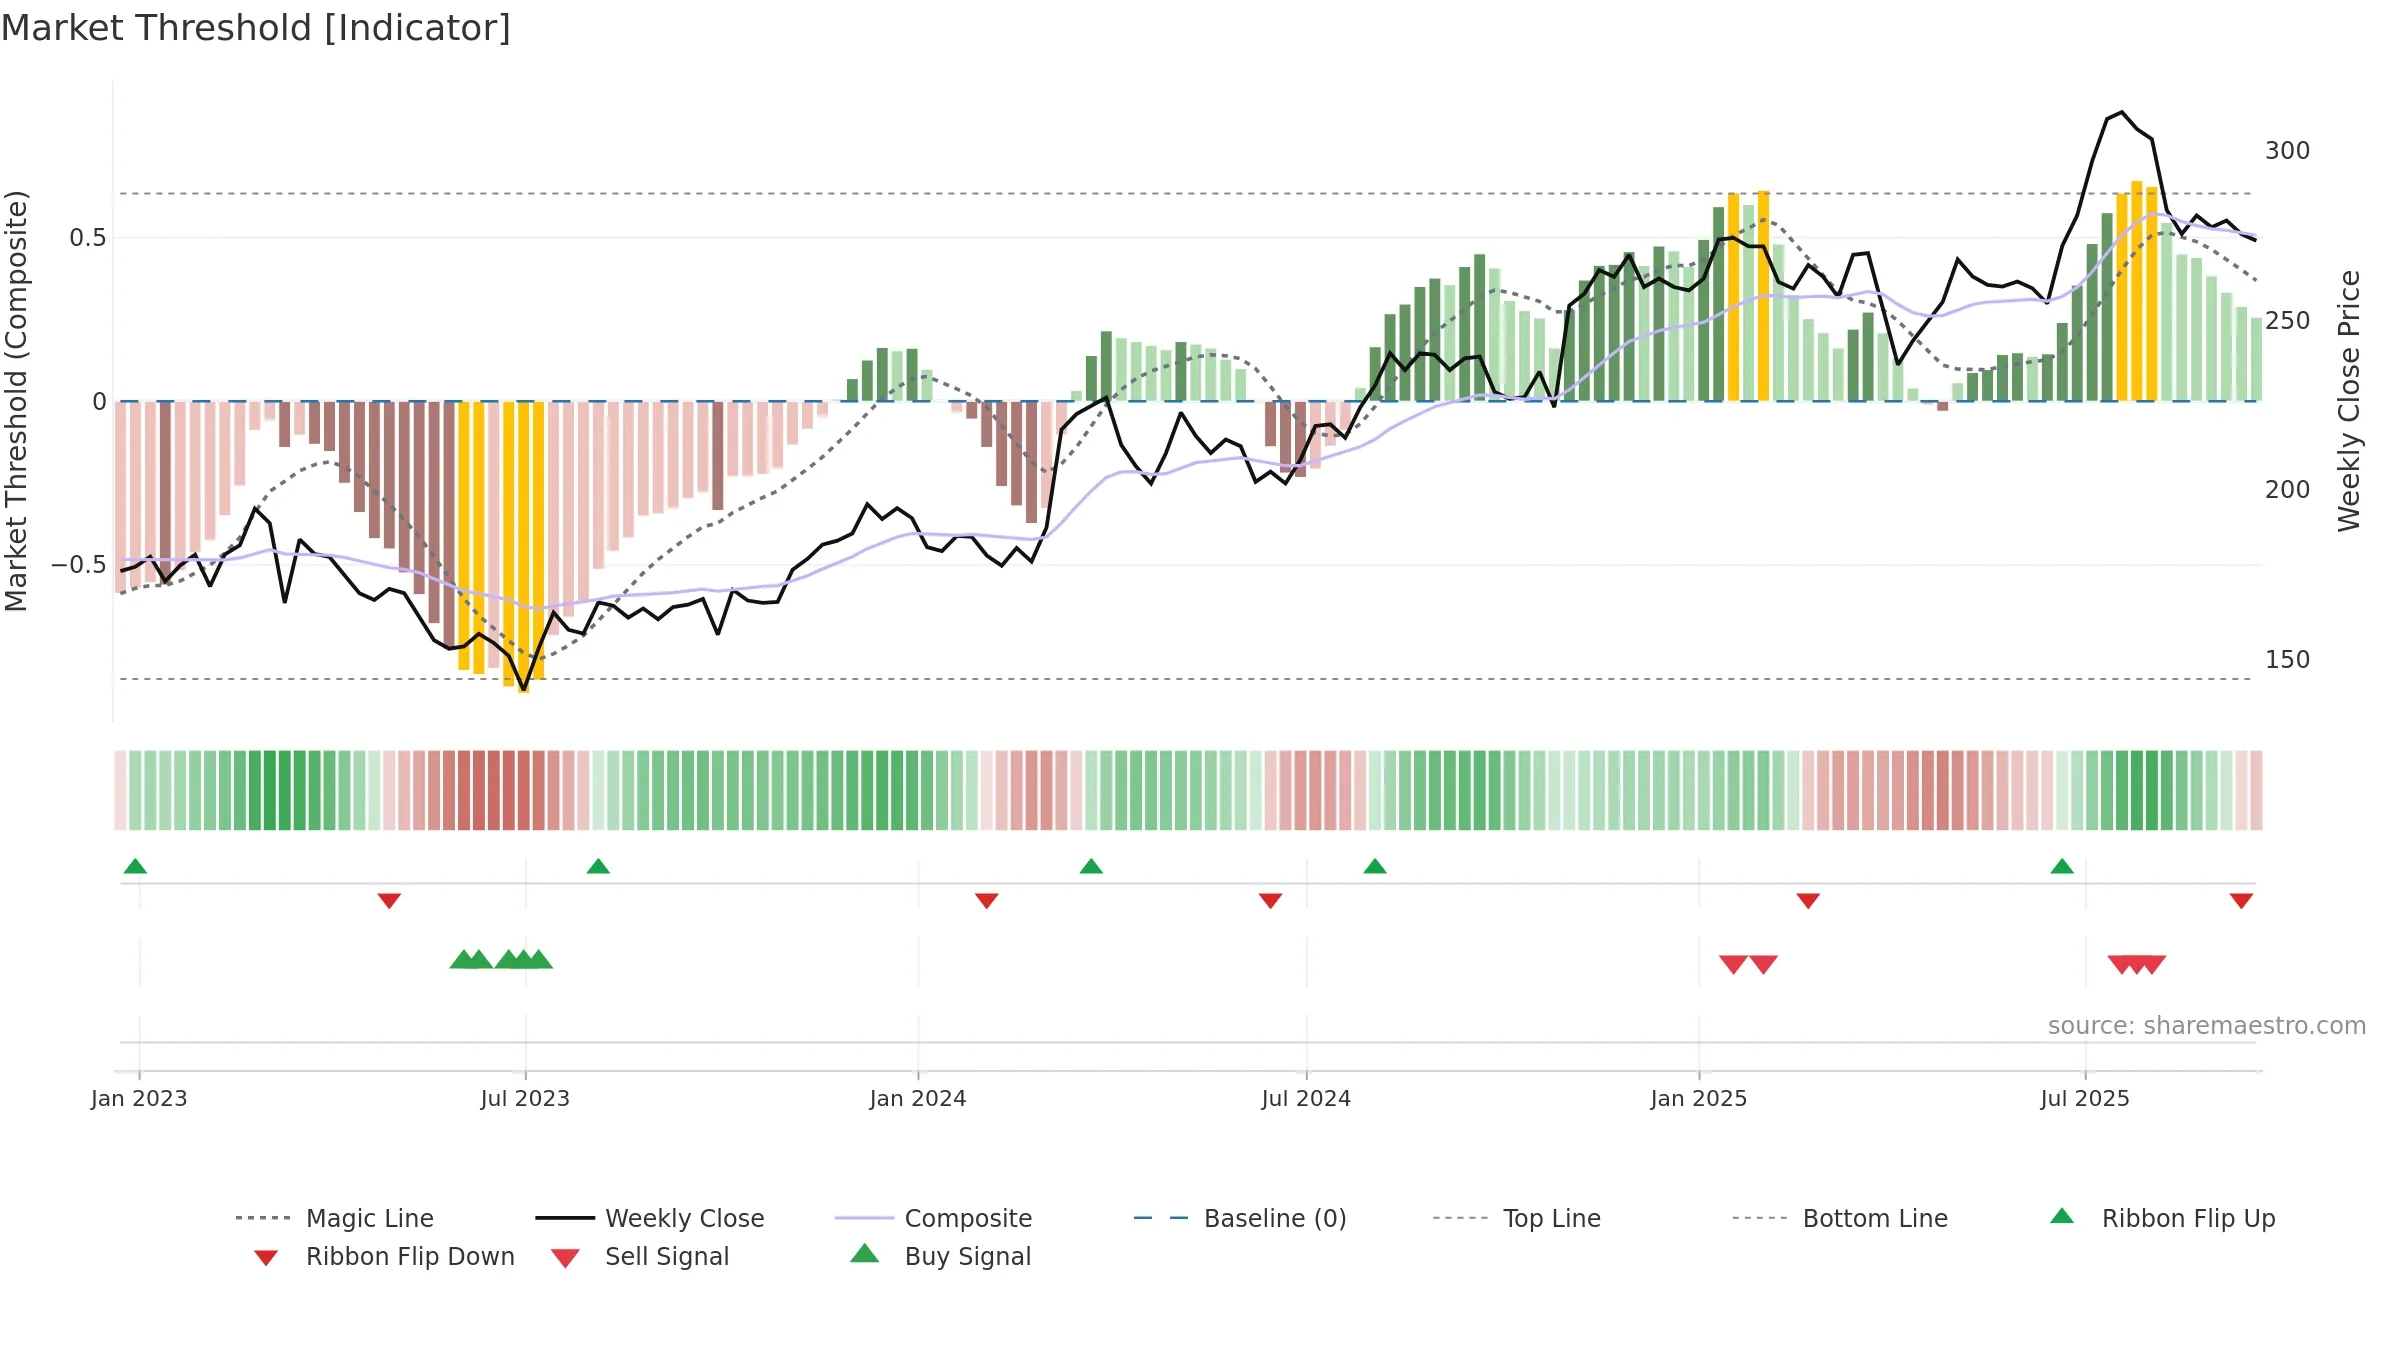The image size is (2400, 1350).
Task: Click the Ribbon Flip Down marker after Jan 2025
Action: click(1808, 901)
